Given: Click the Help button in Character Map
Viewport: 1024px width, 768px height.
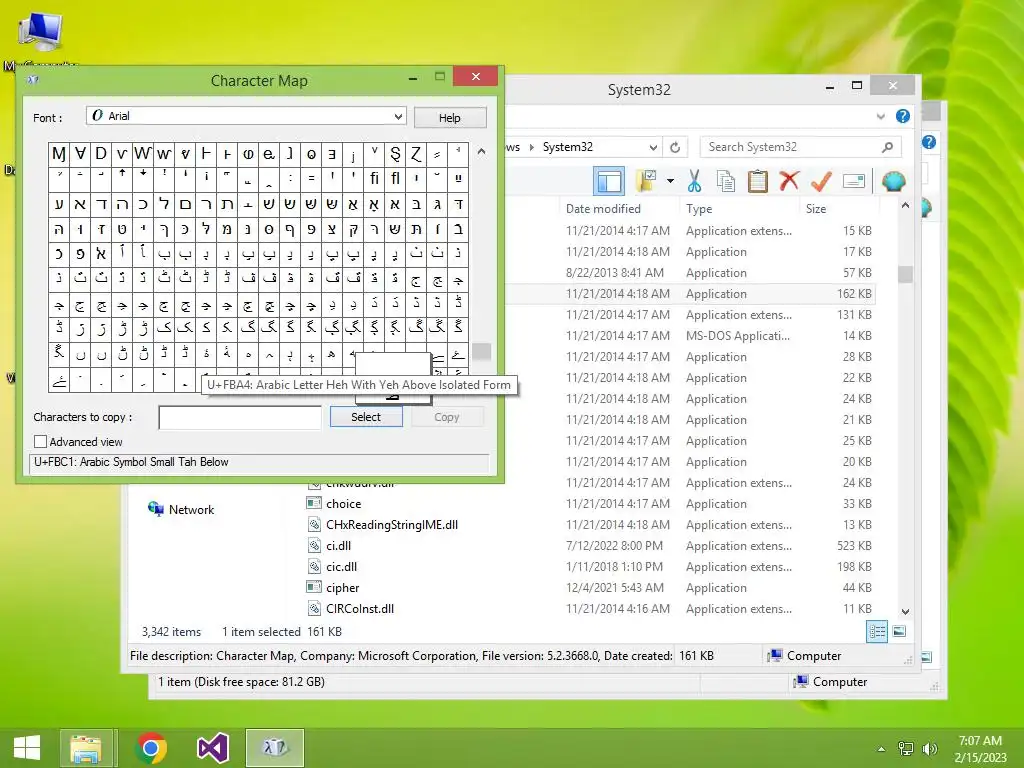Looking at the screenshot, I should tap(450, 118).
